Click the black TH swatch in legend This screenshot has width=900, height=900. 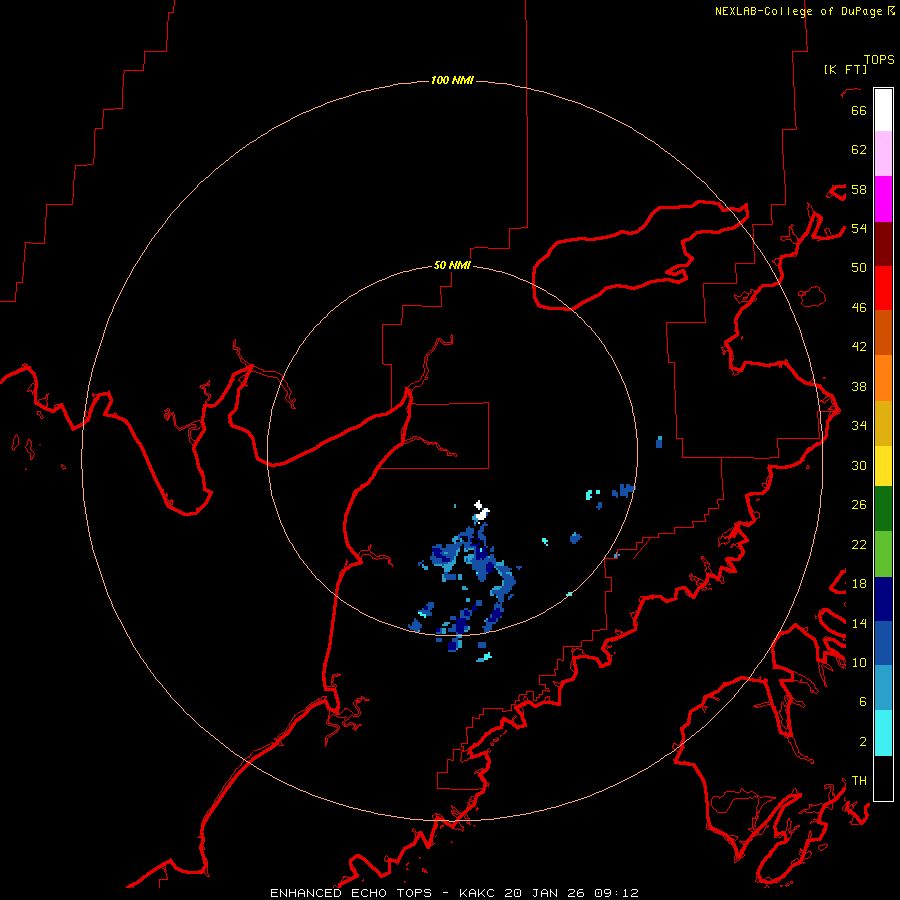tap(883, 778)
